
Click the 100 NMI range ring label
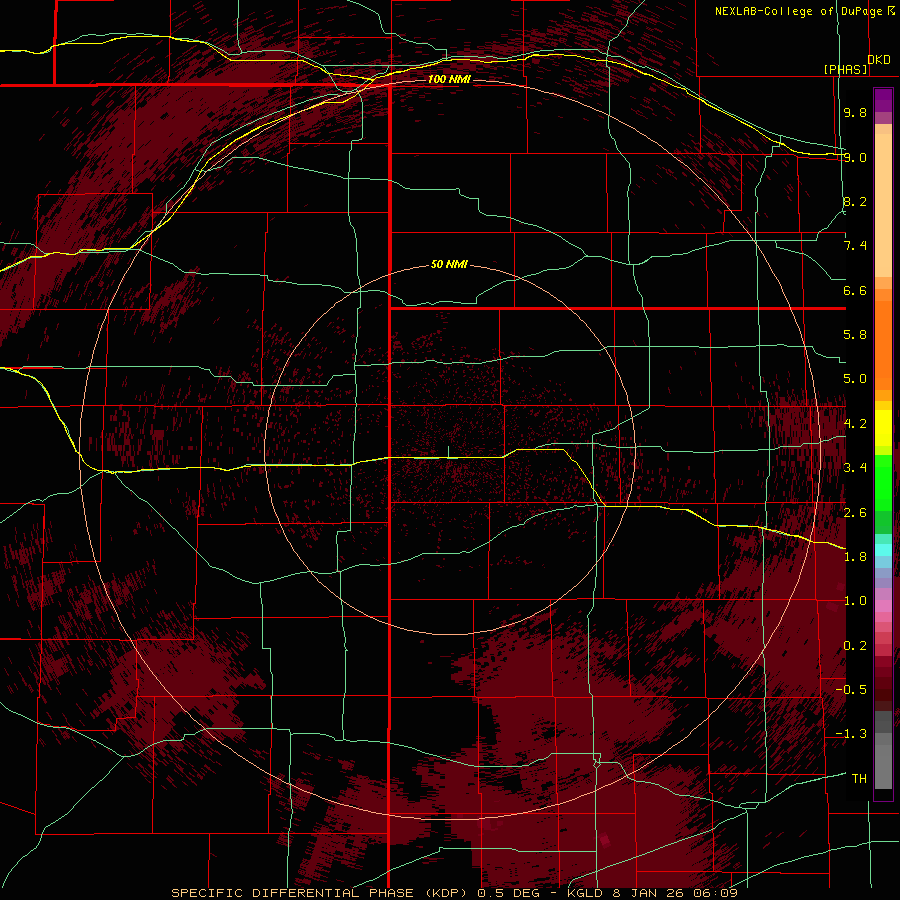tap(449, 79)
